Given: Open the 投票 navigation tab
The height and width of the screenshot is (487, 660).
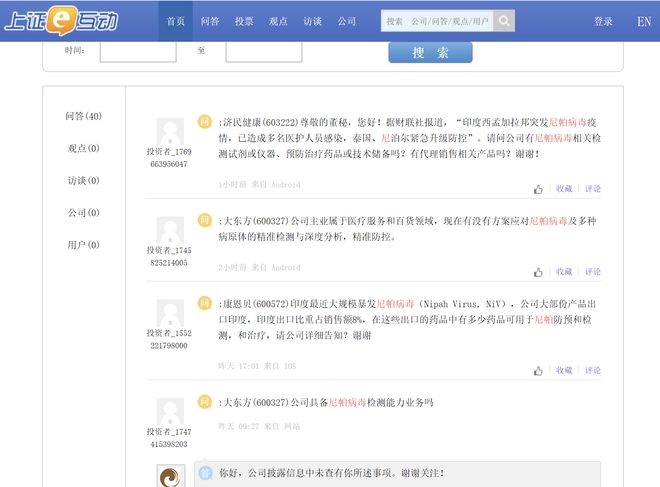Looking at the screenshot, I should pos(244,21).
